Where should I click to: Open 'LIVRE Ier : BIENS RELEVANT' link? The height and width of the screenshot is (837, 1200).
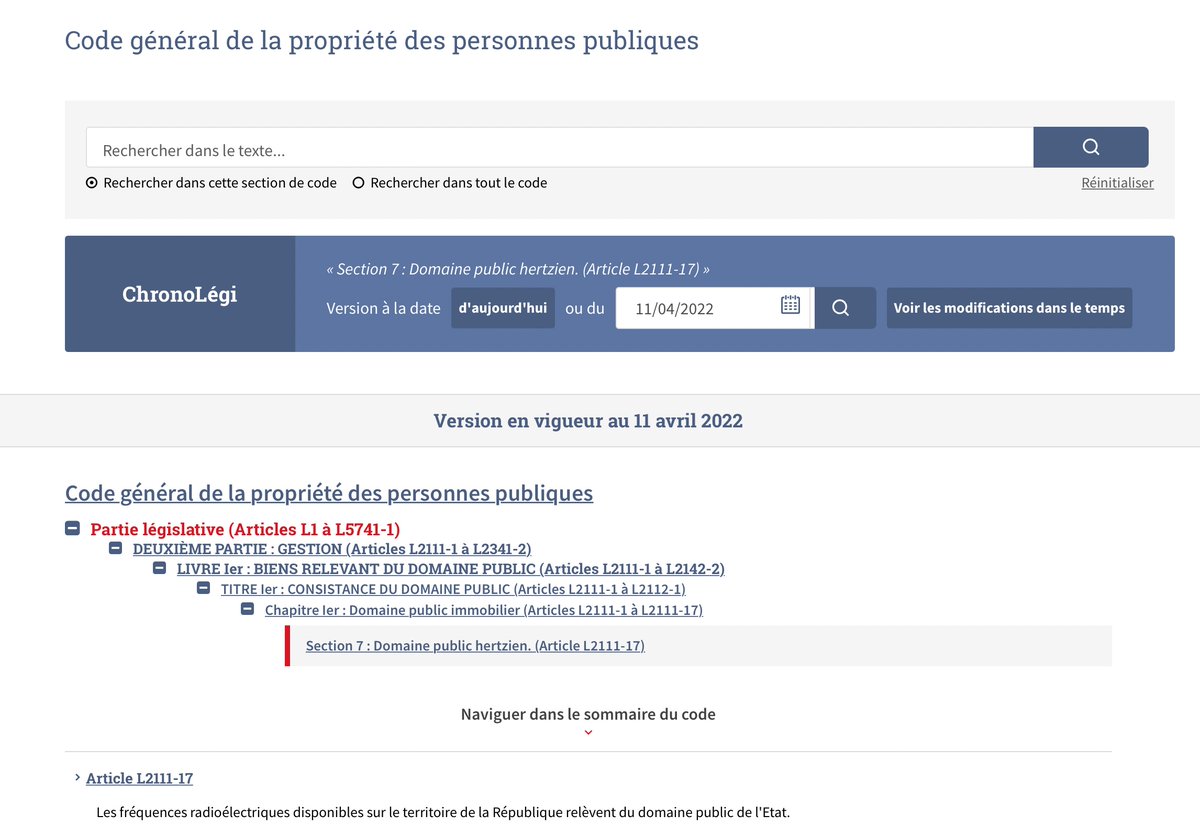coord(451,569)
